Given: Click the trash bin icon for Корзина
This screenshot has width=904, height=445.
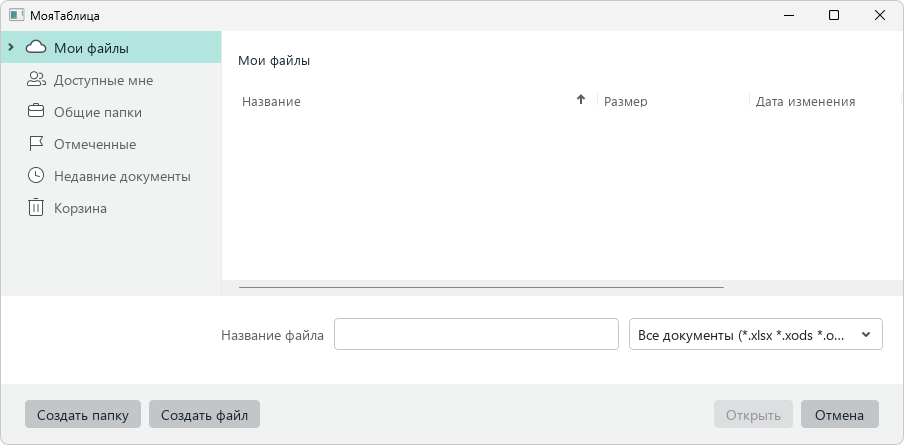Looking at the screenshot, I should pyautogui.click(x=36, y=208).
